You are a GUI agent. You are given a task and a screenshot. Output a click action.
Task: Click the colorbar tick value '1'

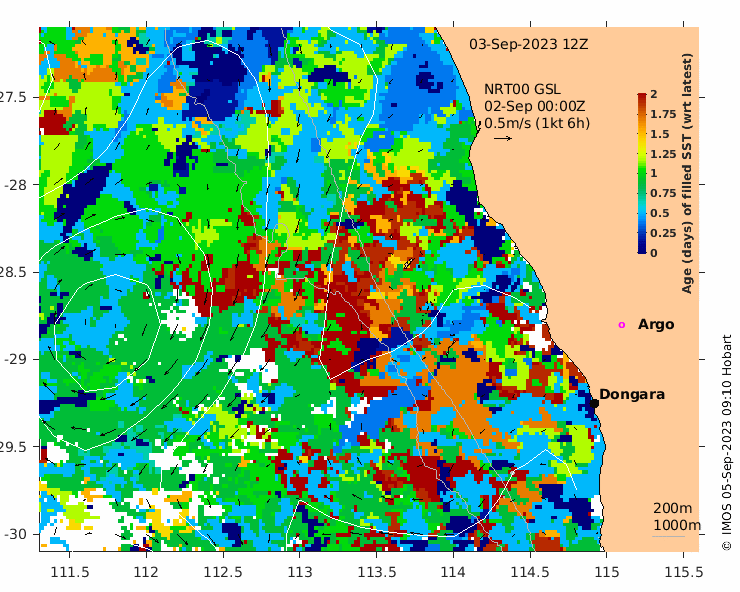[x=654, y=173]
